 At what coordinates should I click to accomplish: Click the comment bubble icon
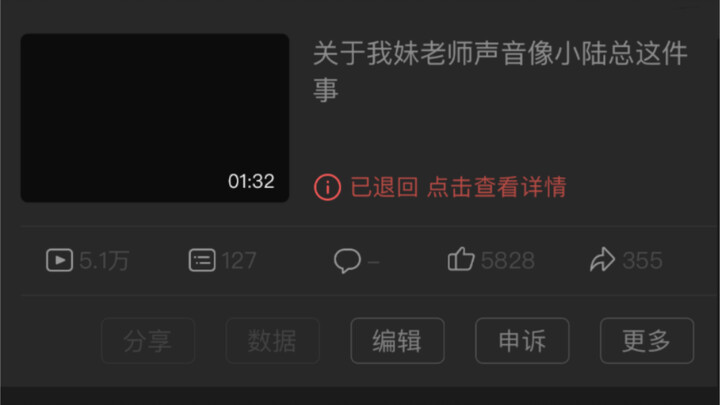pyautogui.click(x=347, y=261)
